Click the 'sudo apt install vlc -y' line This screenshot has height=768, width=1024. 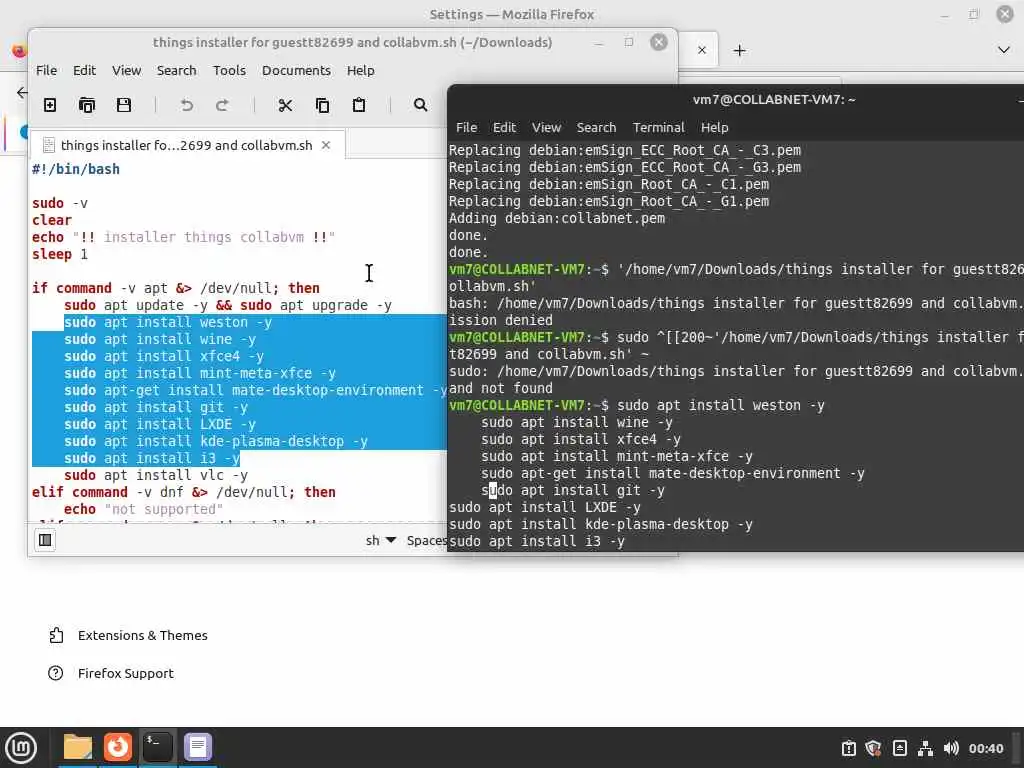pos(155,475)
